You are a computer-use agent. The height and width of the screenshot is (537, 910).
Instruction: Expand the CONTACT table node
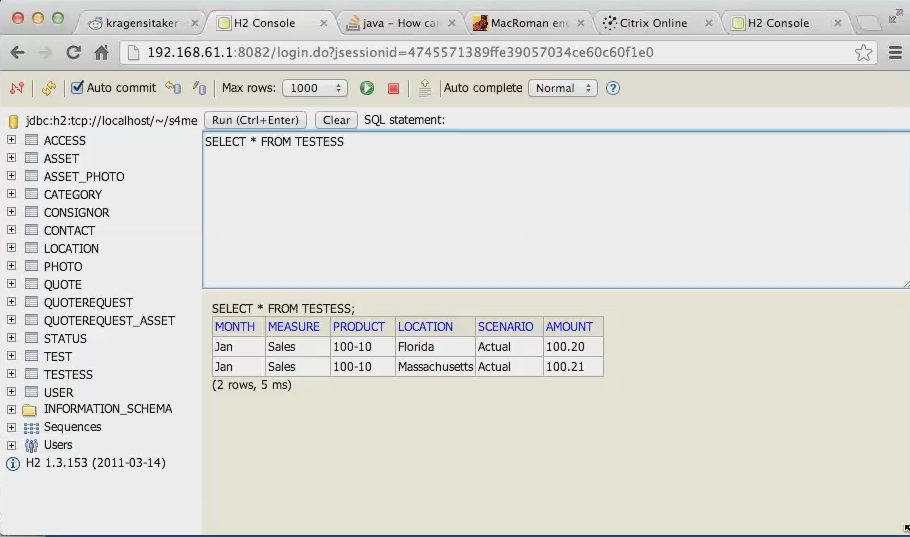coord(11,229)
